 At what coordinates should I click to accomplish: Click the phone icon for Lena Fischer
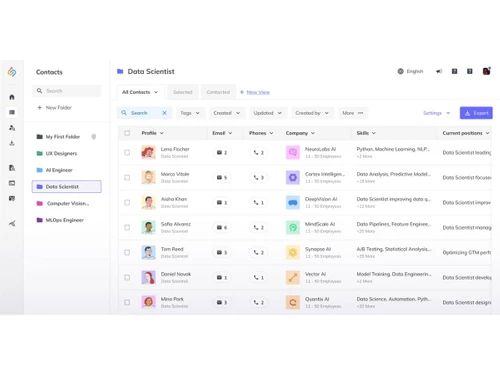pyautogui.click(x=256, y=153)
